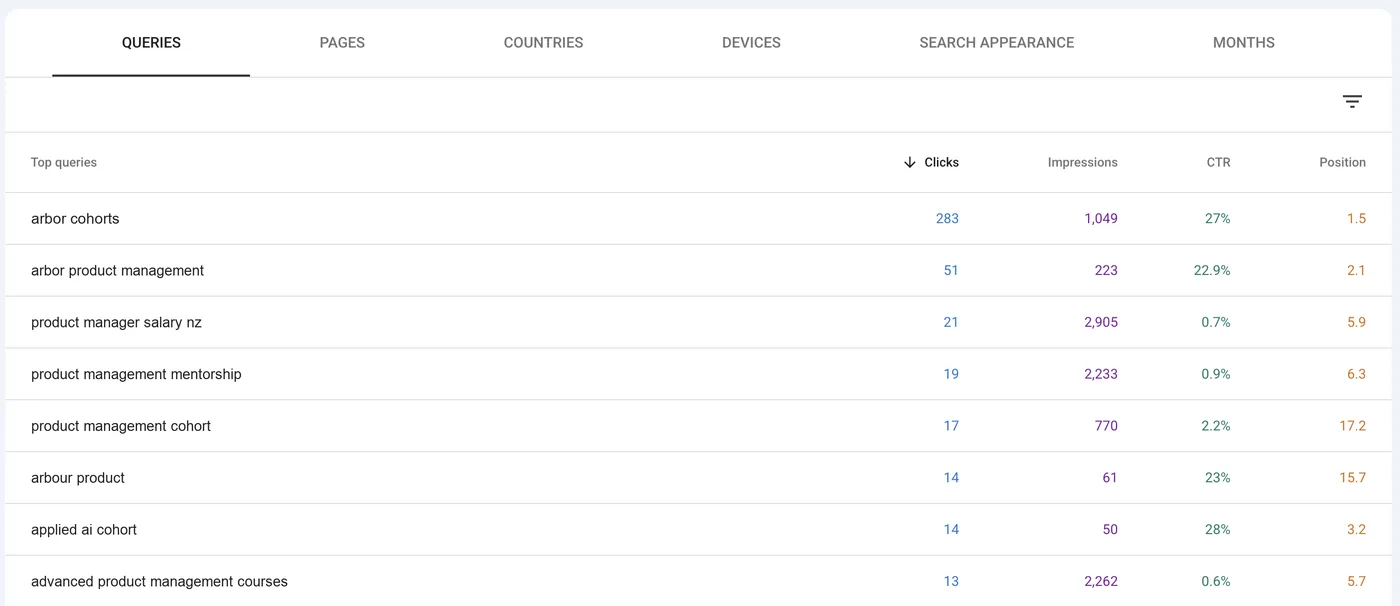Click the 21 clicks value
Screen dimensions: 1400x606
[951, 323]
